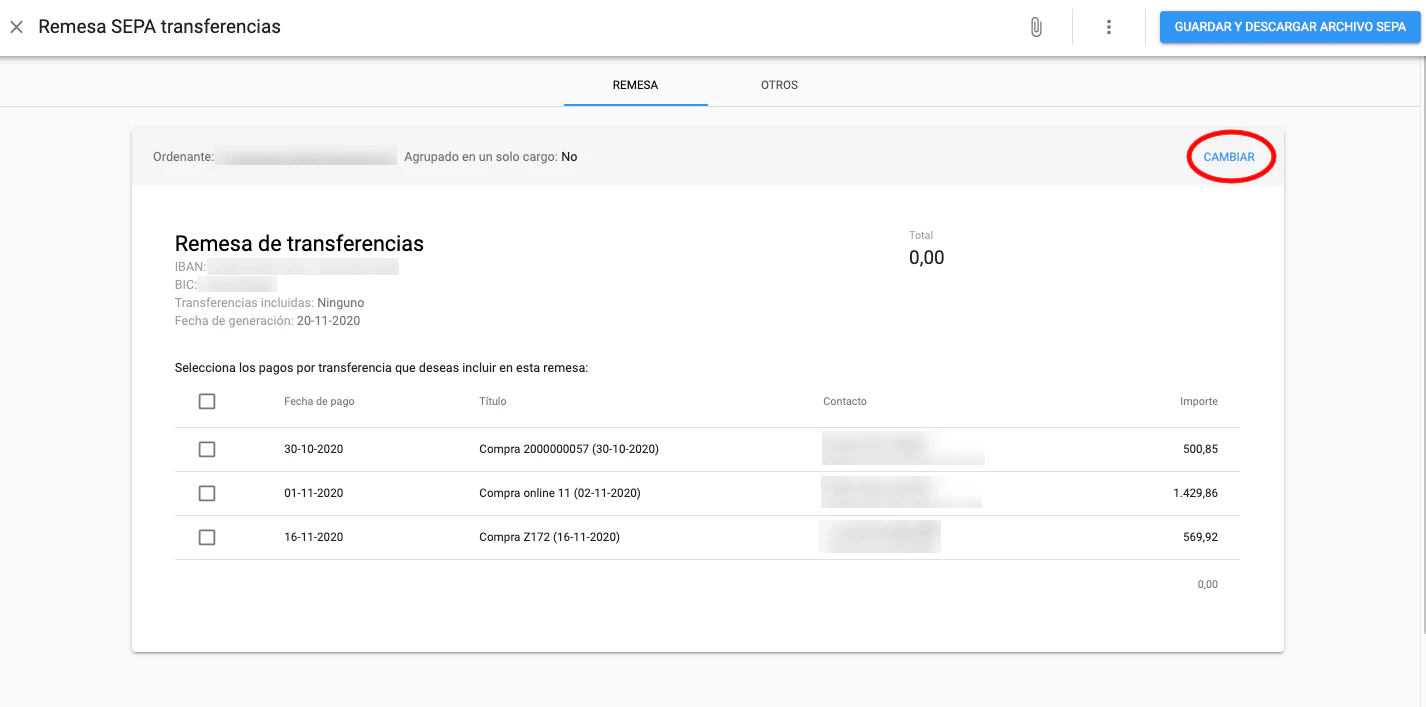1426x707 pixels.
Task: Check the payment dated 01-11-2020
Action: tap(207, 493)
